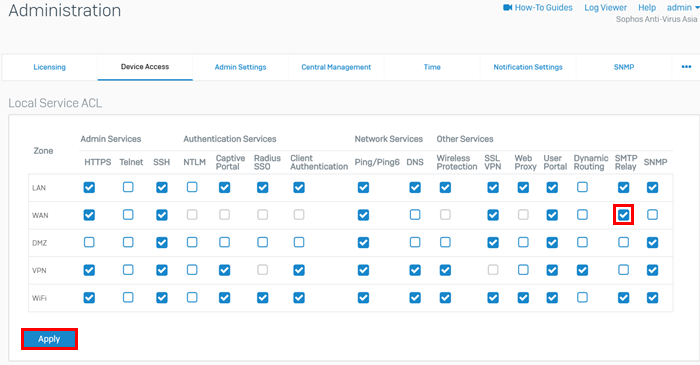The image size is (700, 365).
Task: Click the Apply button
Action: [49, 339]
